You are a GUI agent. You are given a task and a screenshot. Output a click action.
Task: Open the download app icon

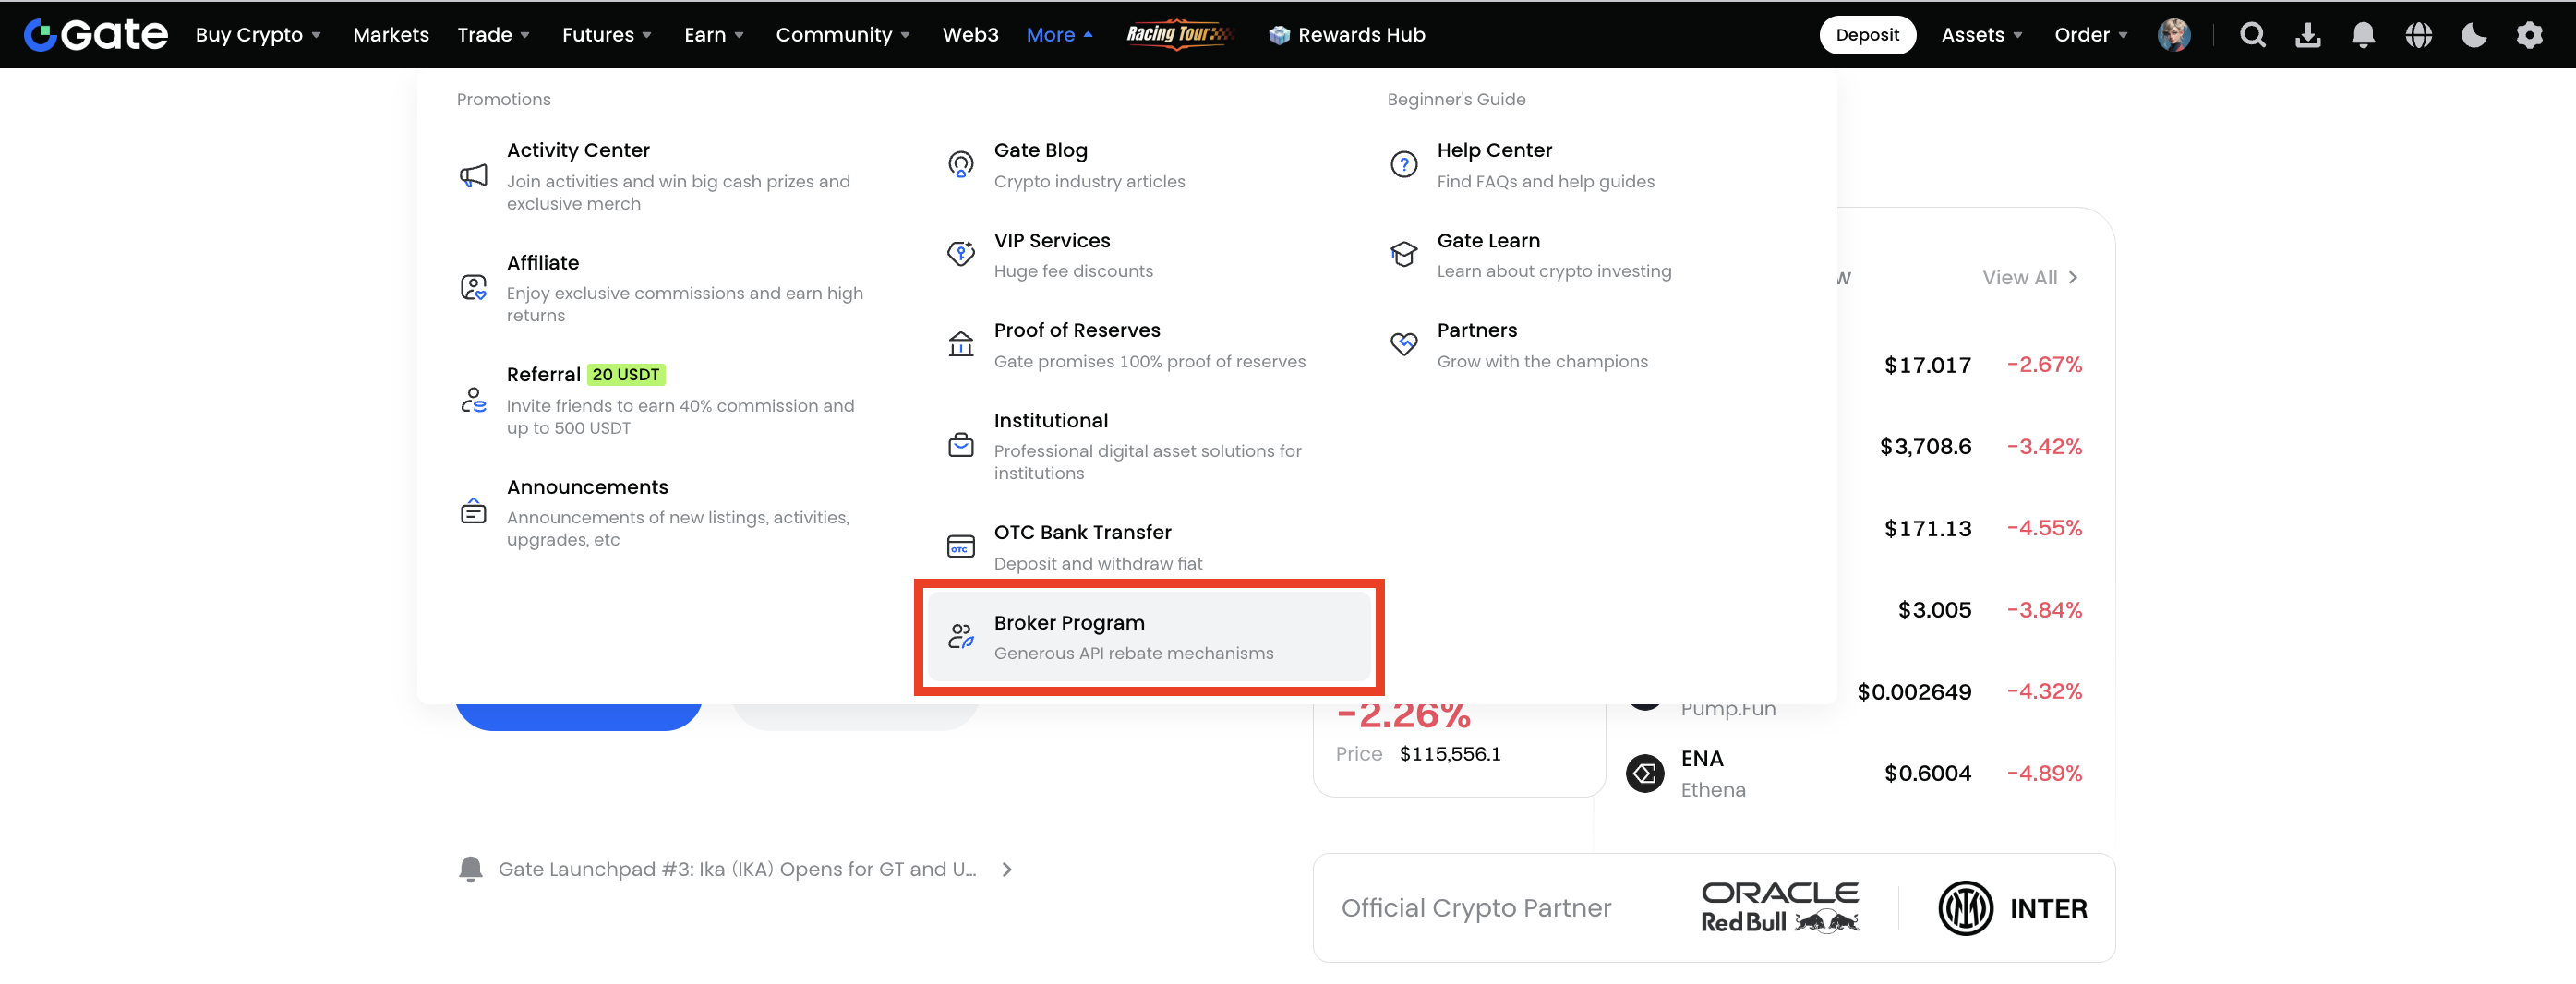2308,35
